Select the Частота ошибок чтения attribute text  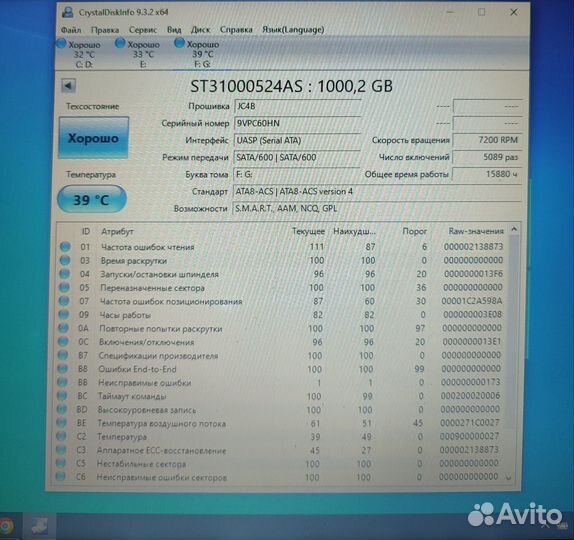[x=148, y=247]
